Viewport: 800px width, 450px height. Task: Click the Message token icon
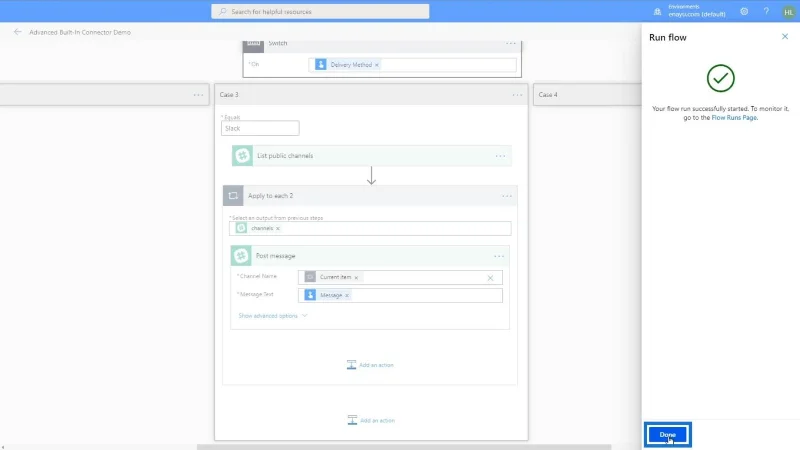pyautogui.click(x=310, y=295)
